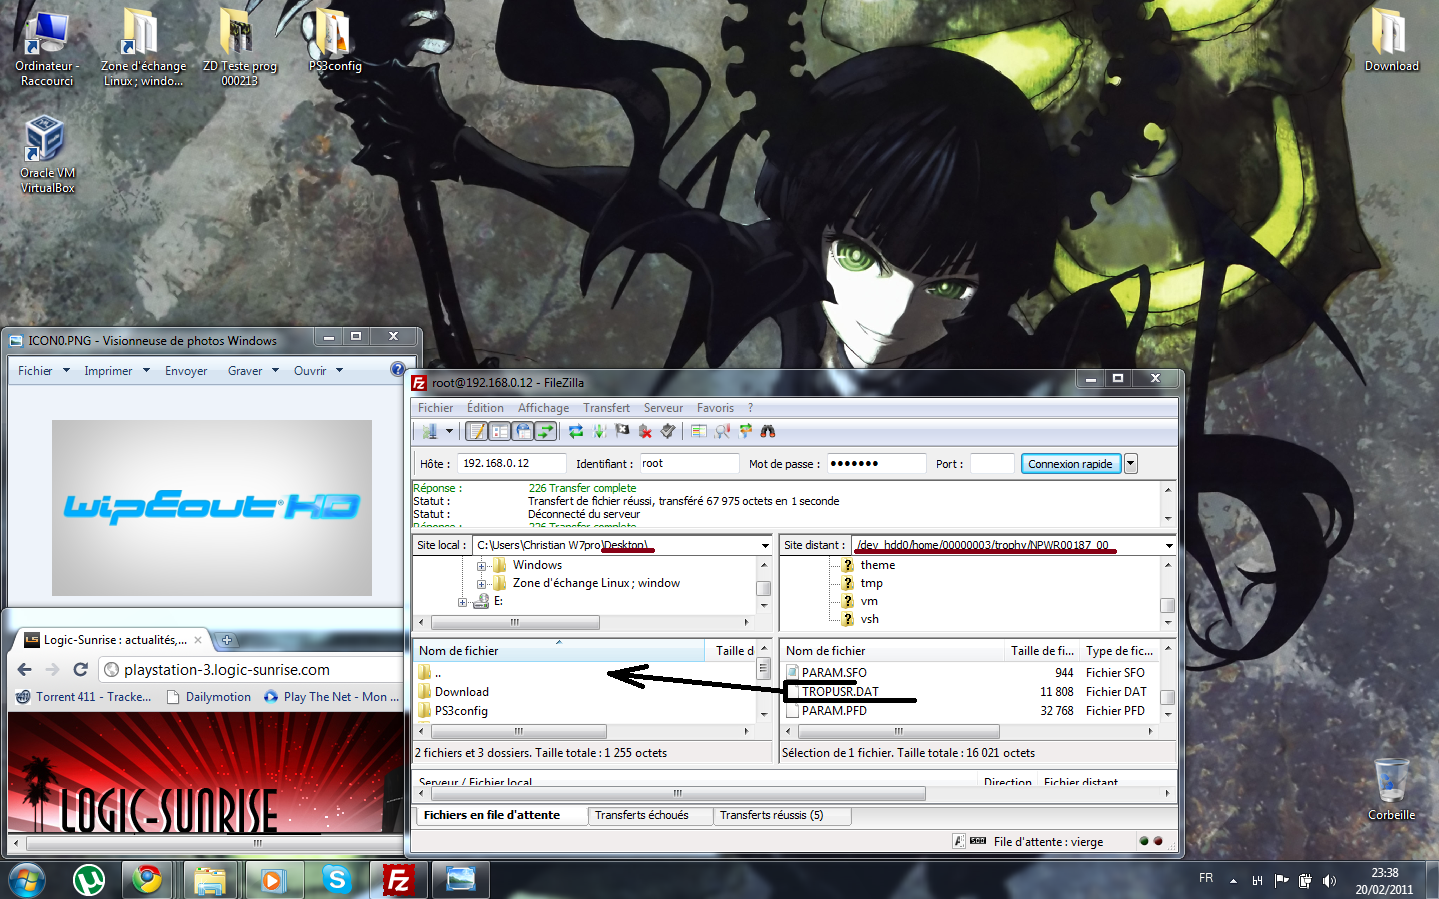This screenshot has width=1439, height=899.
Task: Select the theme folder in remote tree
Action: click(877, 565)
